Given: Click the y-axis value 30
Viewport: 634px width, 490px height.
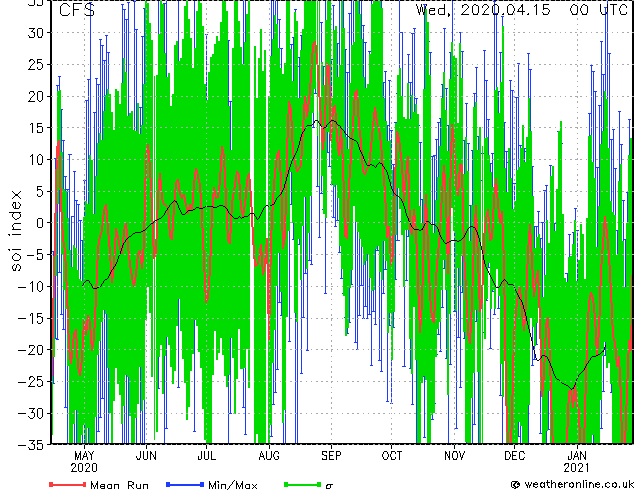Looking at the screenshot, I should tap(35, 33).
